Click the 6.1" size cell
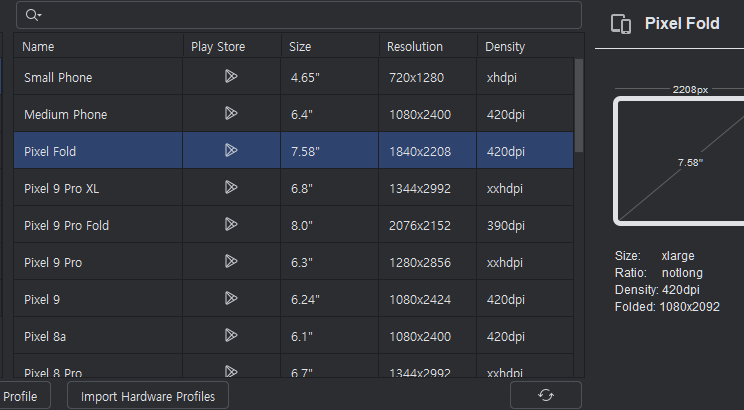 [330, 336]
